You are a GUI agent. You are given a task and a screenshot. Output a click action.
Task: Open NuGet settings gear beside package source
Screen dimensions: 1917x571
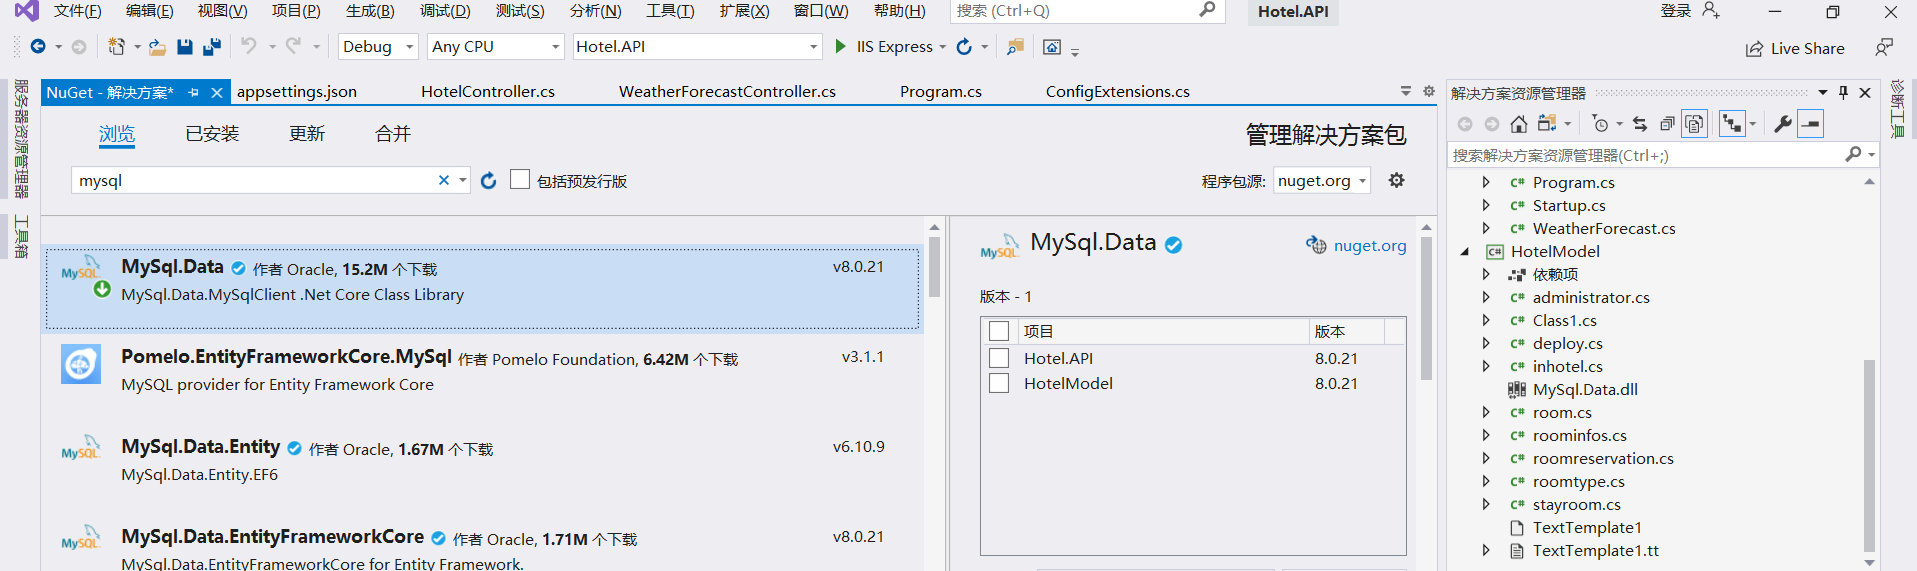coord(1396,180)
